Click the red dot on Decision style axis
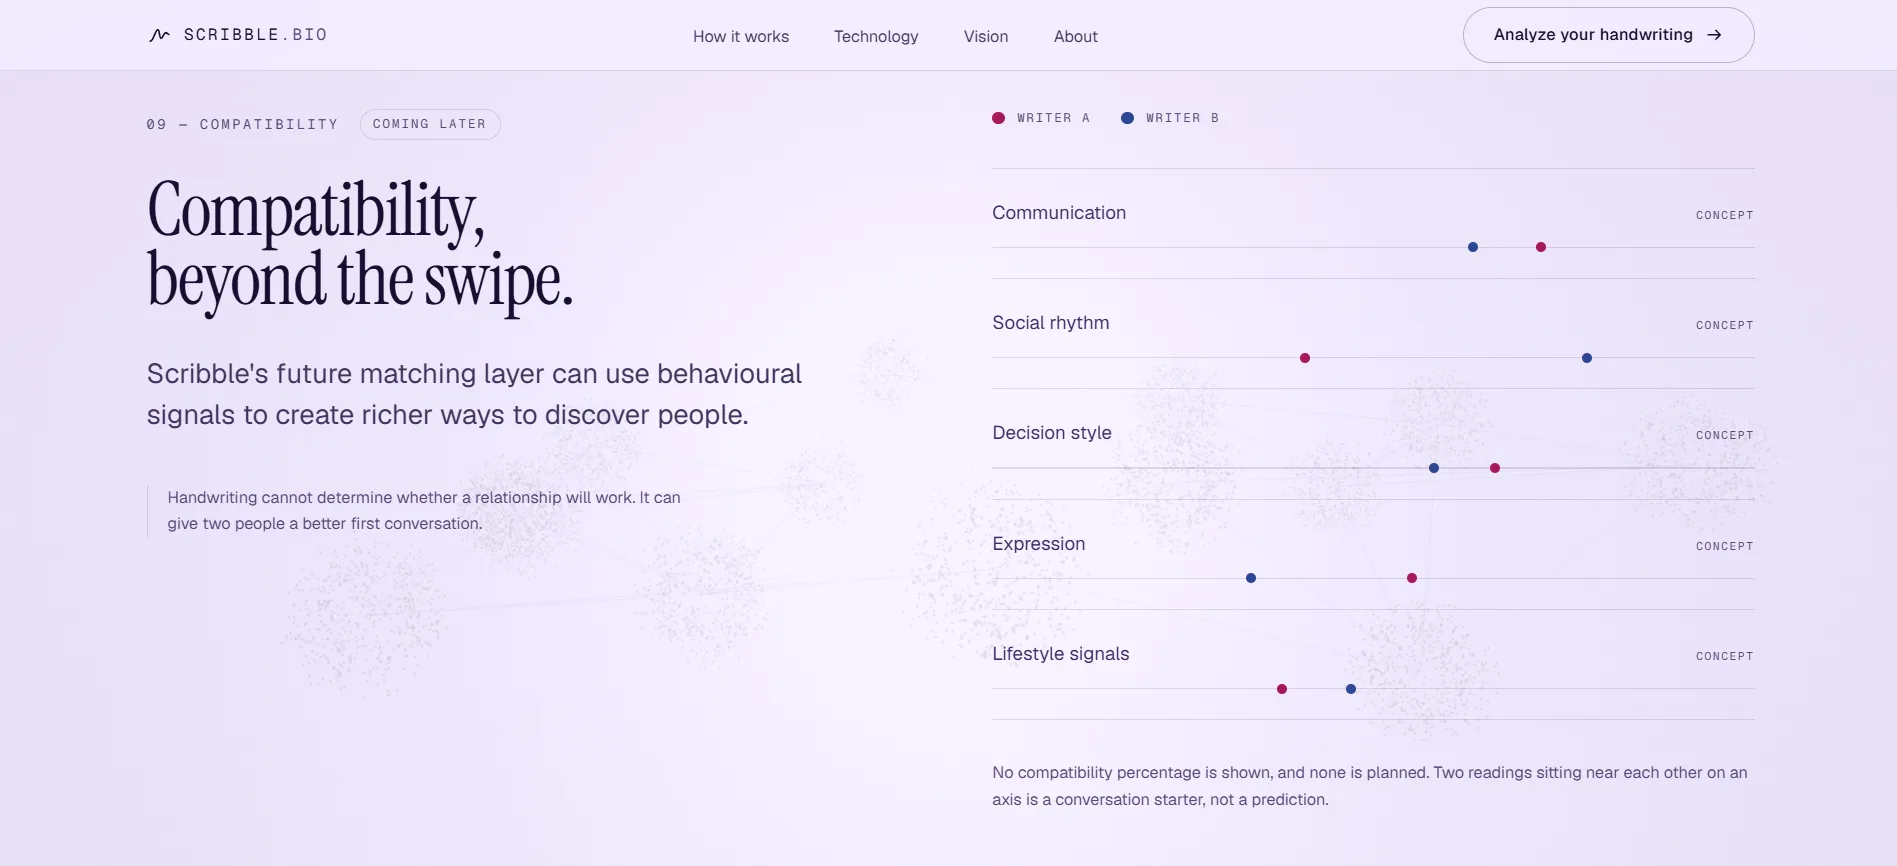The image size is (1897, 866). coord(1495,468)
